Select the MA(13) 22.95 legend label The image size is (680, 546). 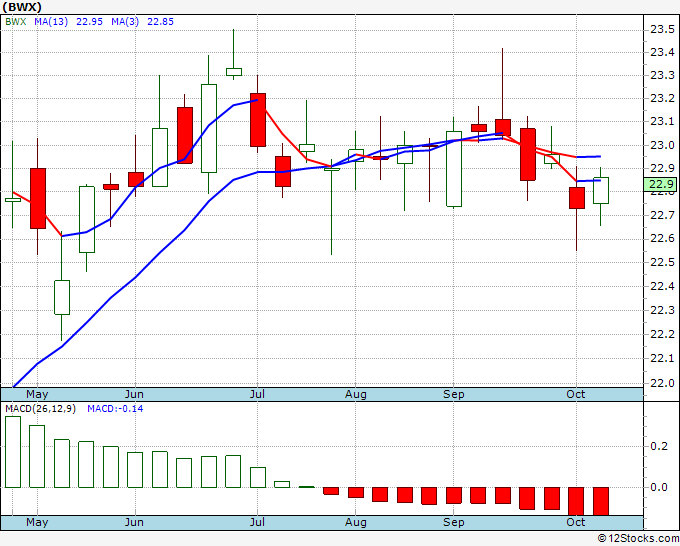click(x=57, y=21)
